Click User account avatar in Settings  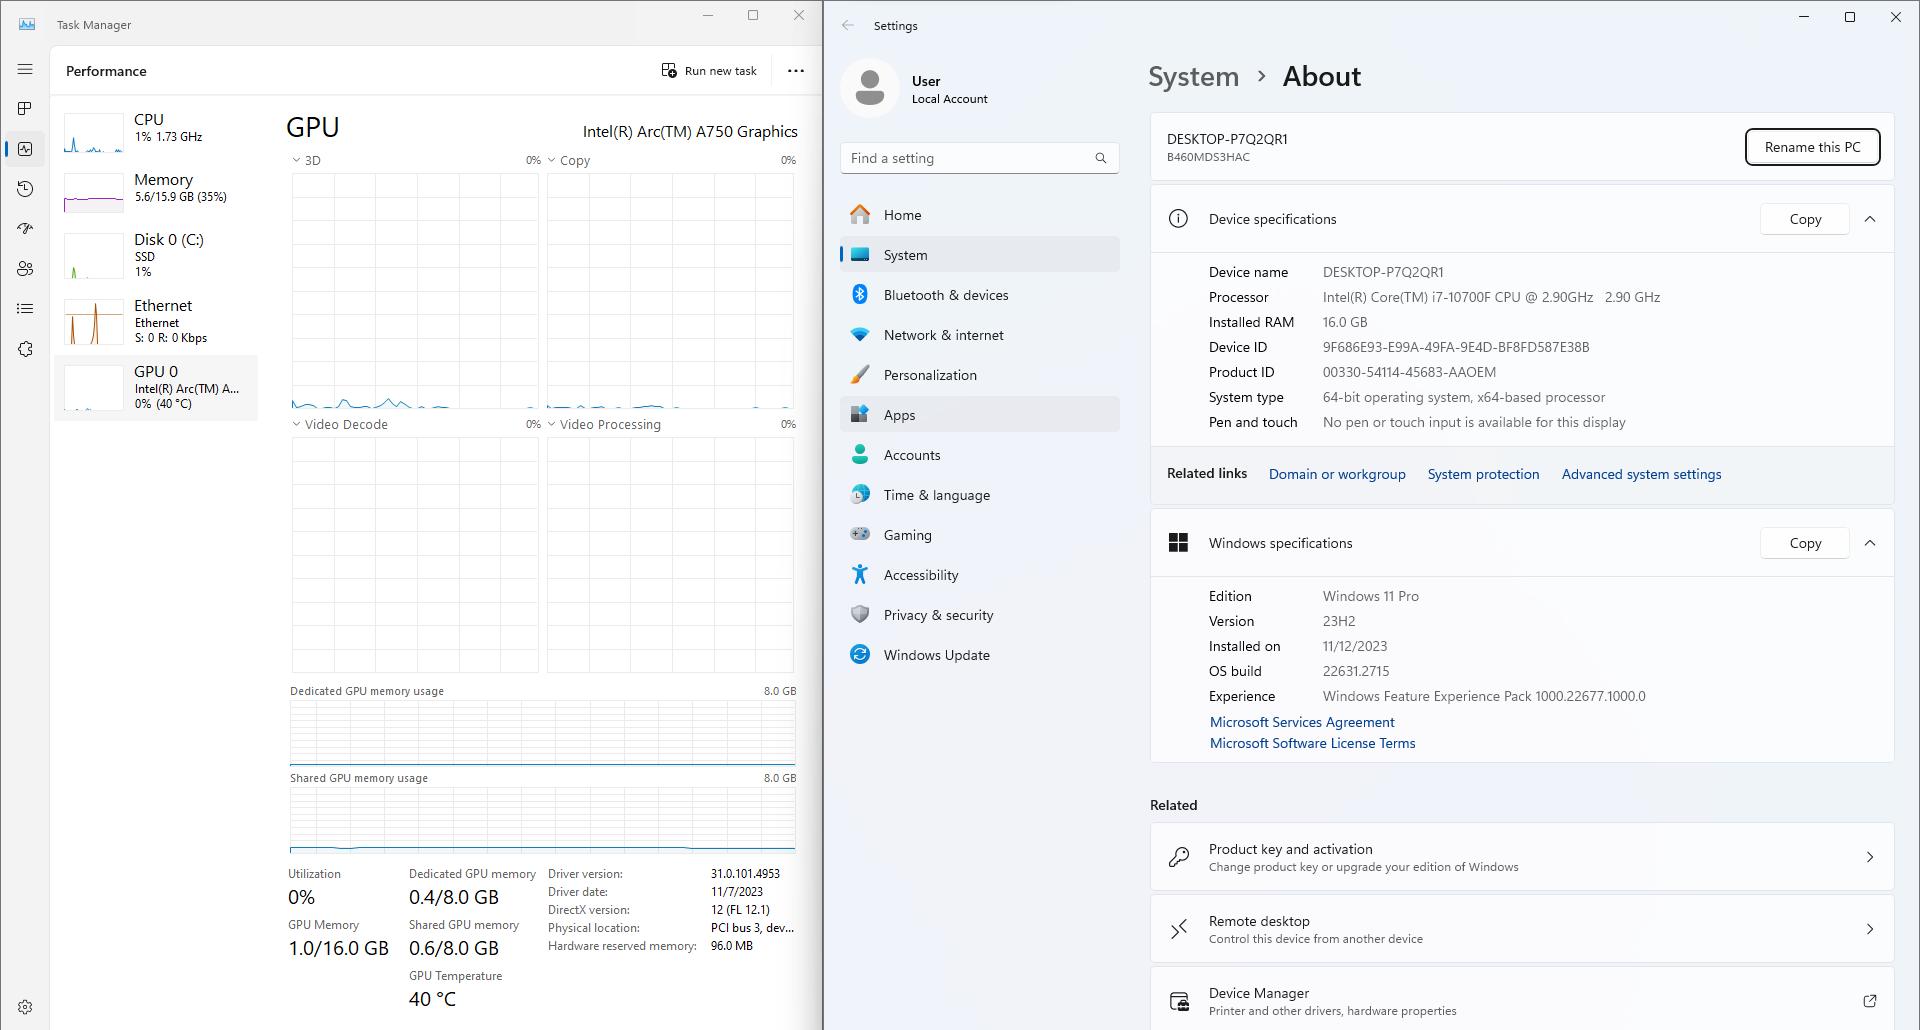[870, 88]
